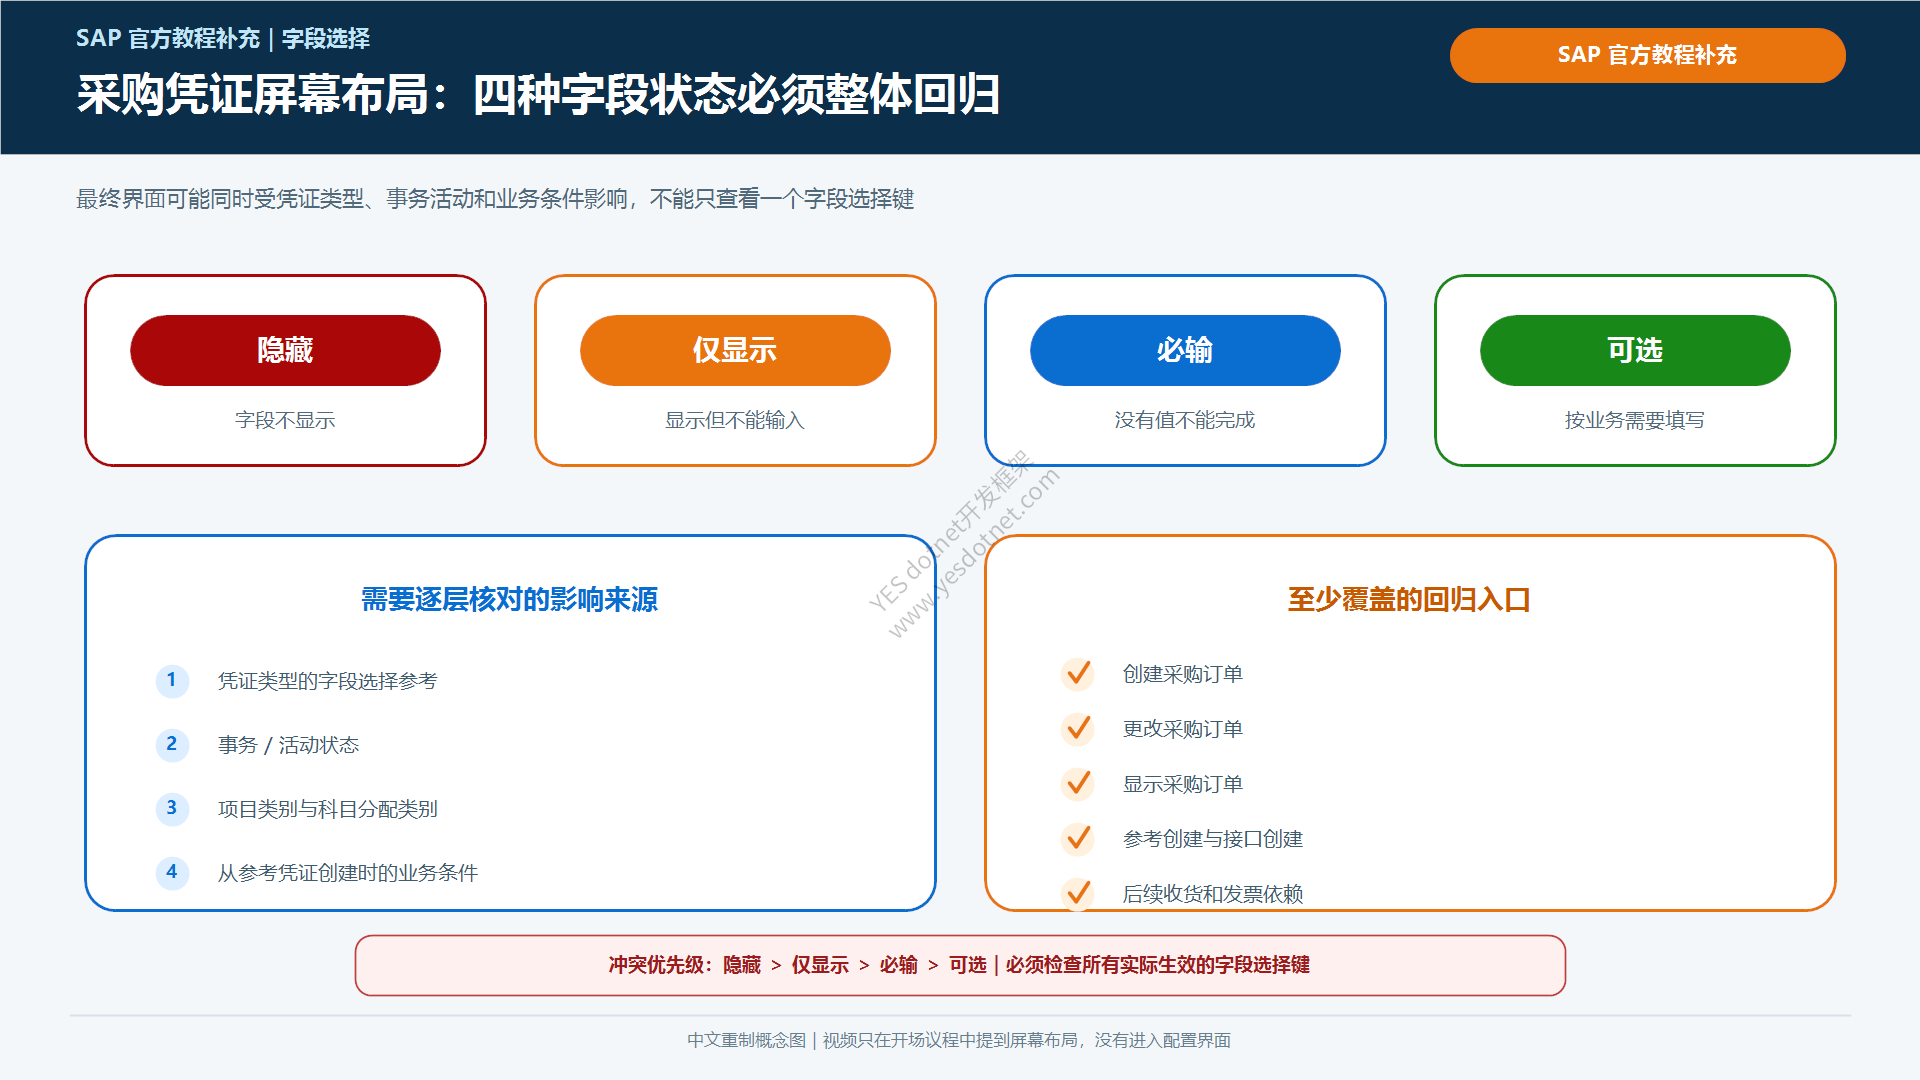Click the heading 需要逐层核对的影响来源
The image size is (1920, 1080).
click(510, 599)
